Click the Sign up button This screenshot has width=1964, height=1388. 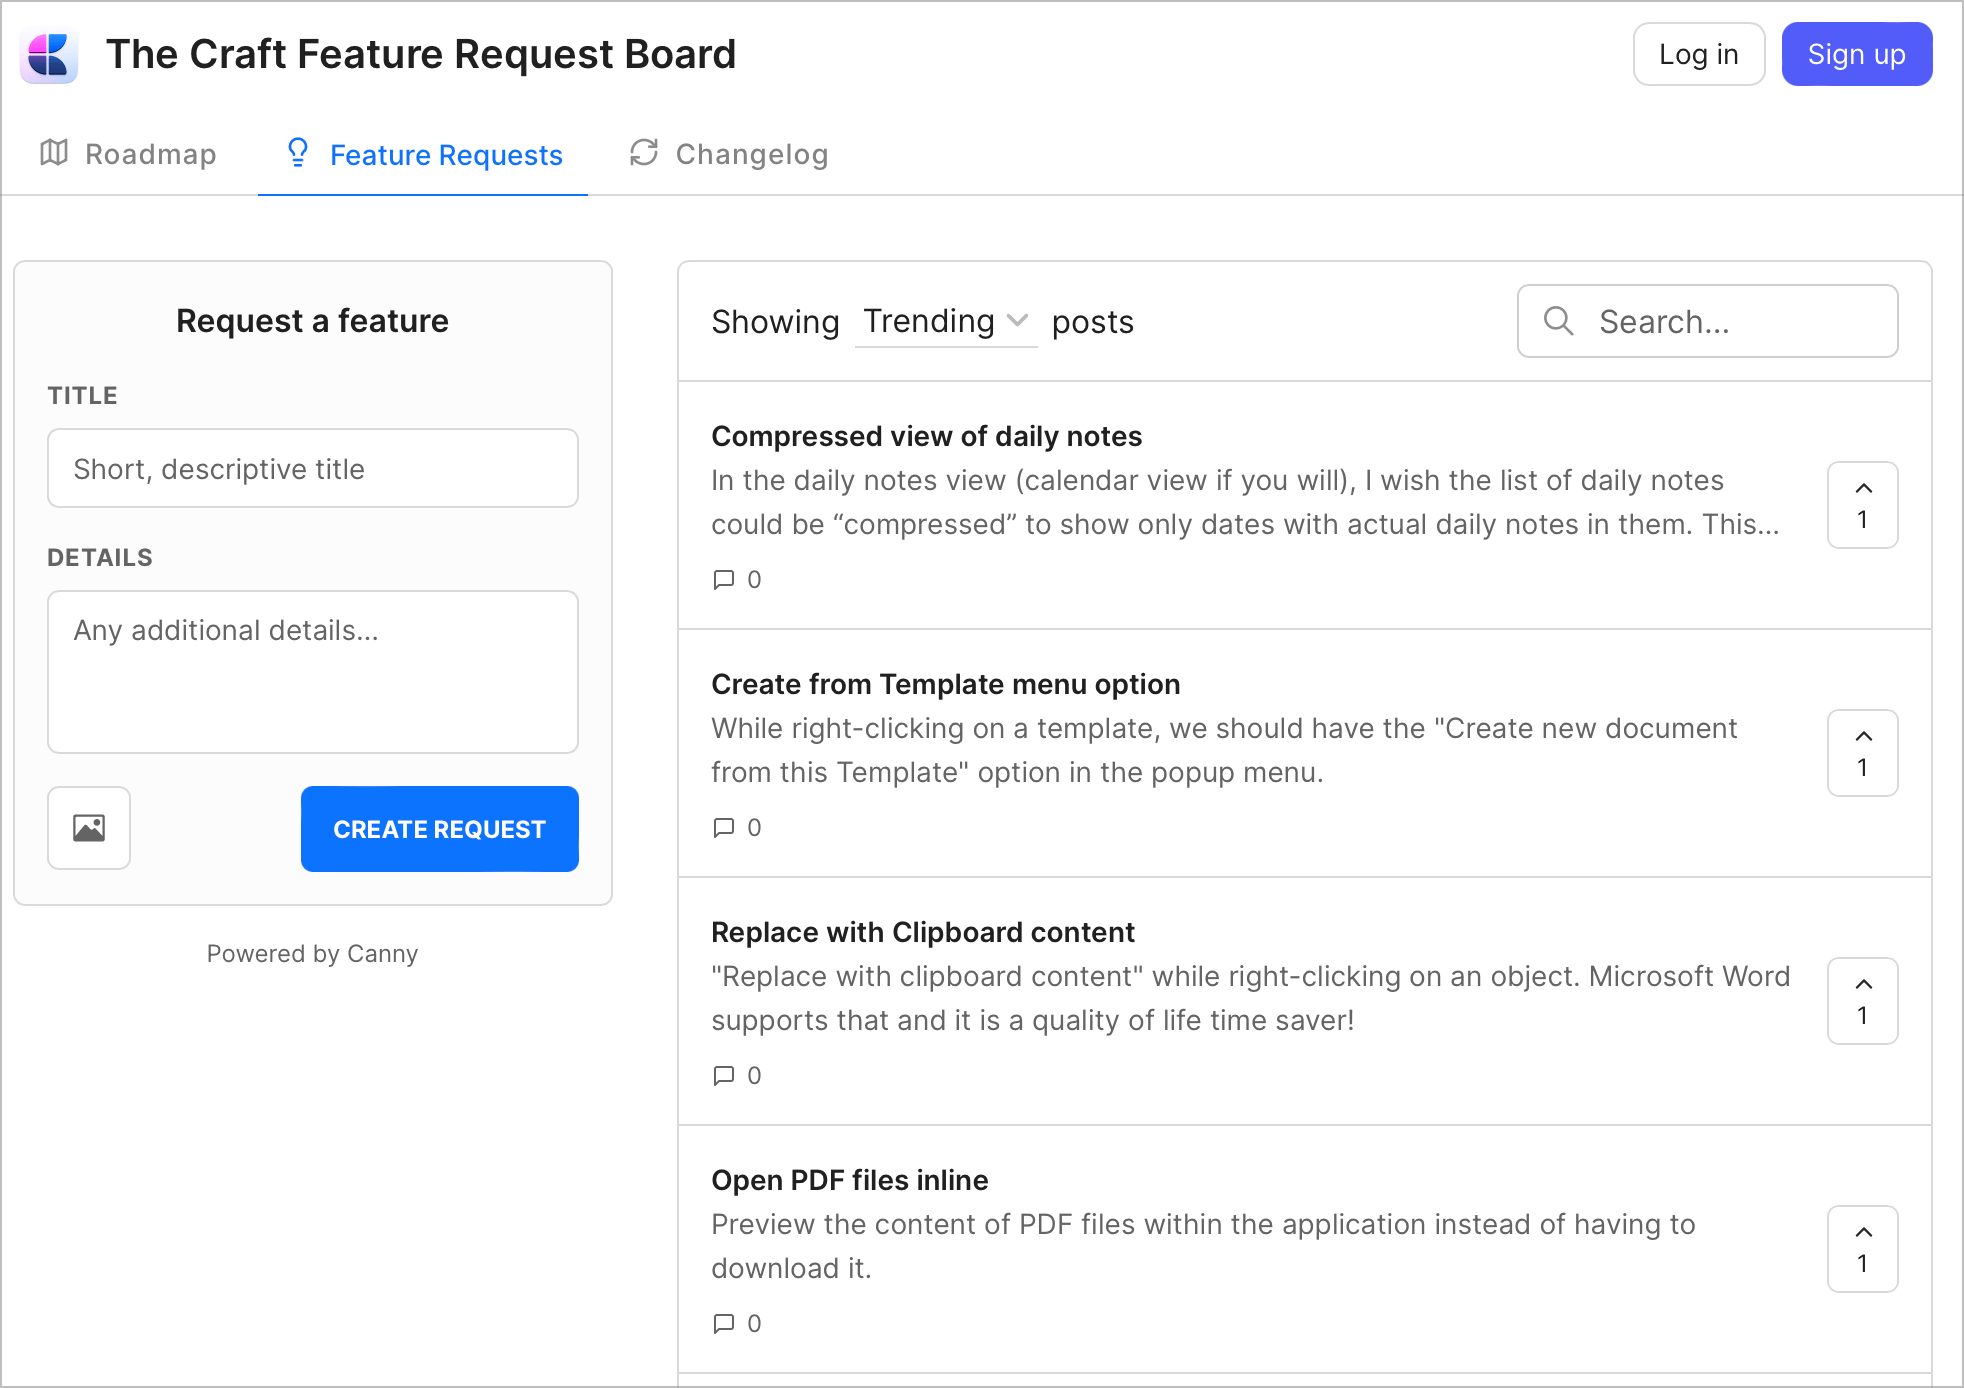click(x=1856, y=54)
